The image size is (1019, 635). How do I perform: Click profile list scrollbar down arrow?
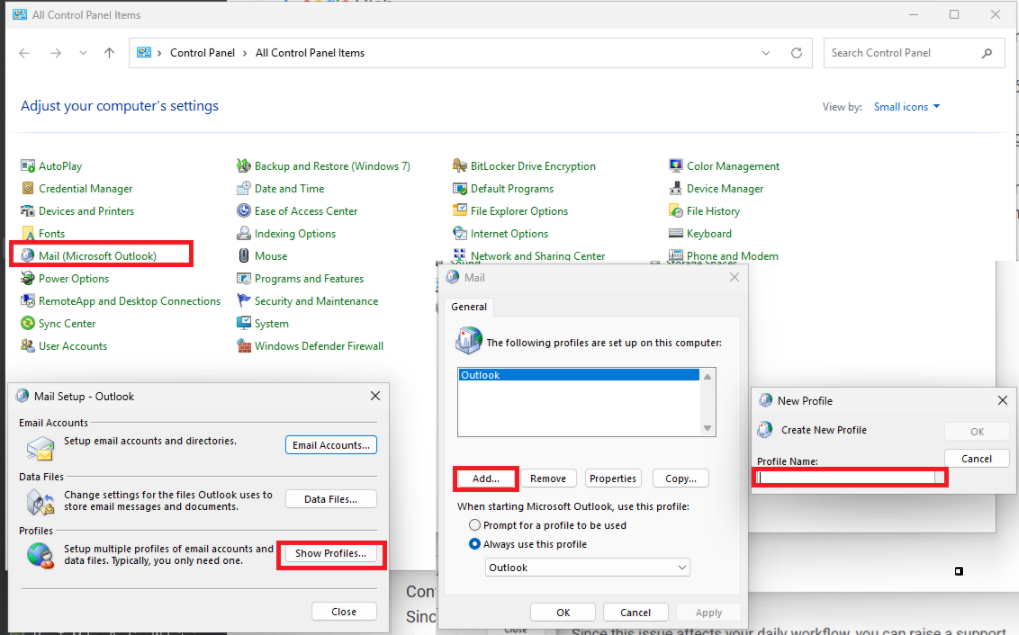point(707,428)
